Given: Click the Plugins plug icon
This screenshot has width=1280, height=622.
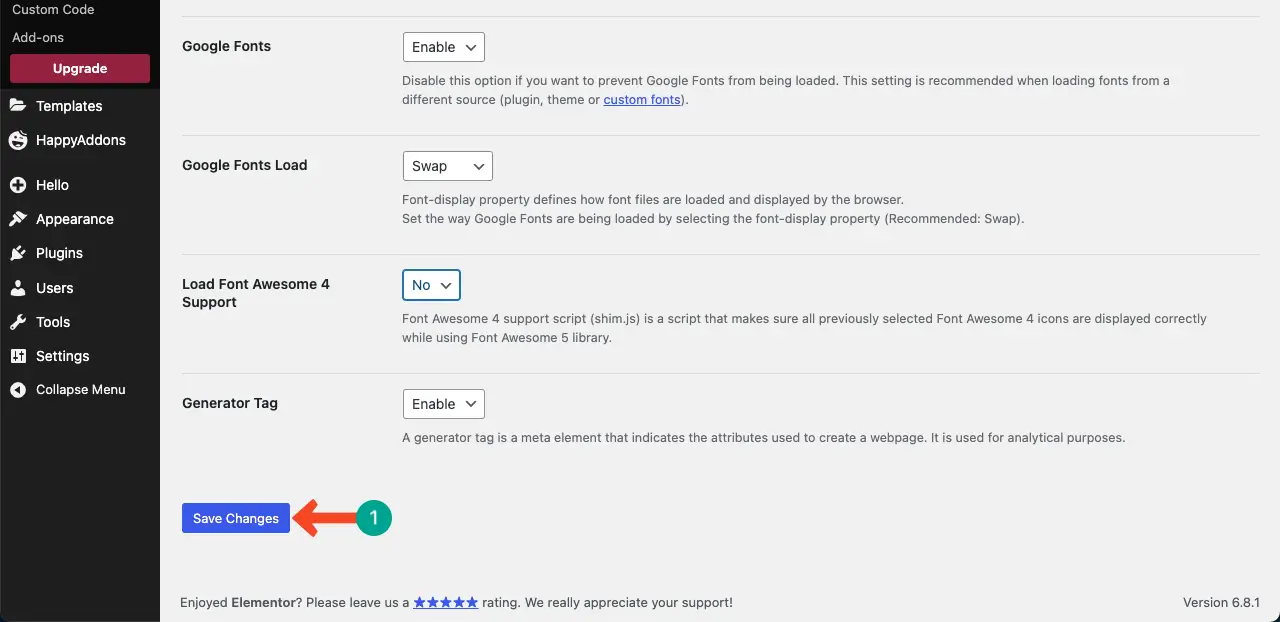Looking at the screenshot, I should coord(18,253).
